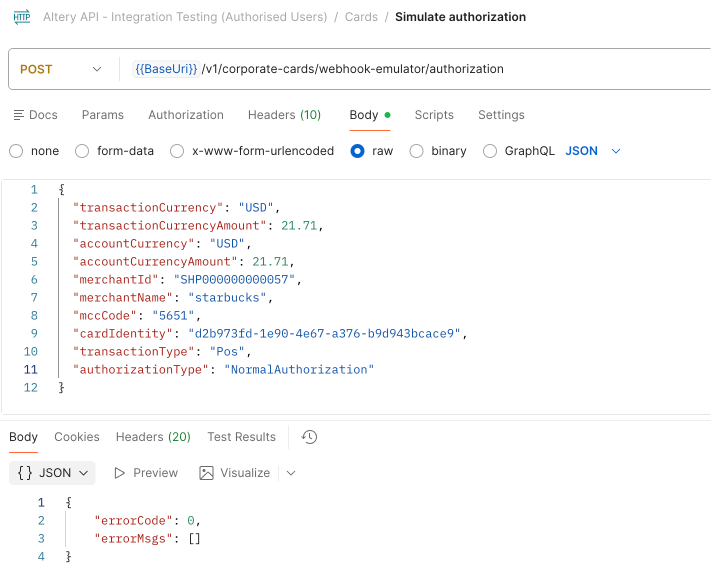Select the none body radio button
This screenshot has height=585, width=711.
(16, 151)
